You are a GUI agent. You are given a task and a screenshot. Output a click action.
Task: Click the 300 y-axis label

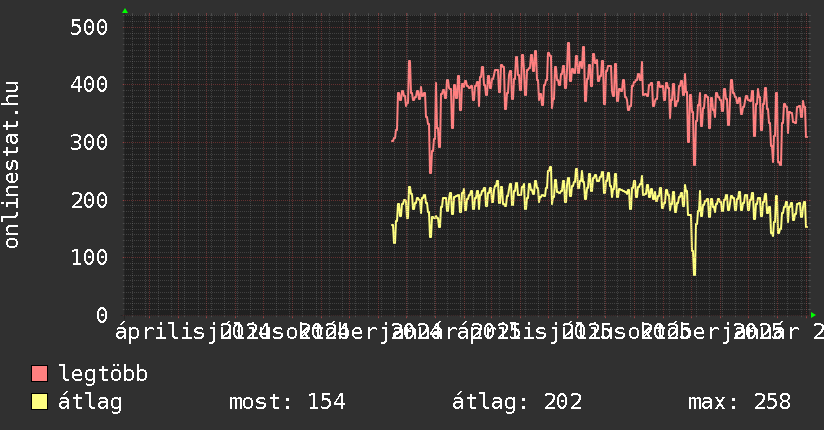tap(89, 142)
